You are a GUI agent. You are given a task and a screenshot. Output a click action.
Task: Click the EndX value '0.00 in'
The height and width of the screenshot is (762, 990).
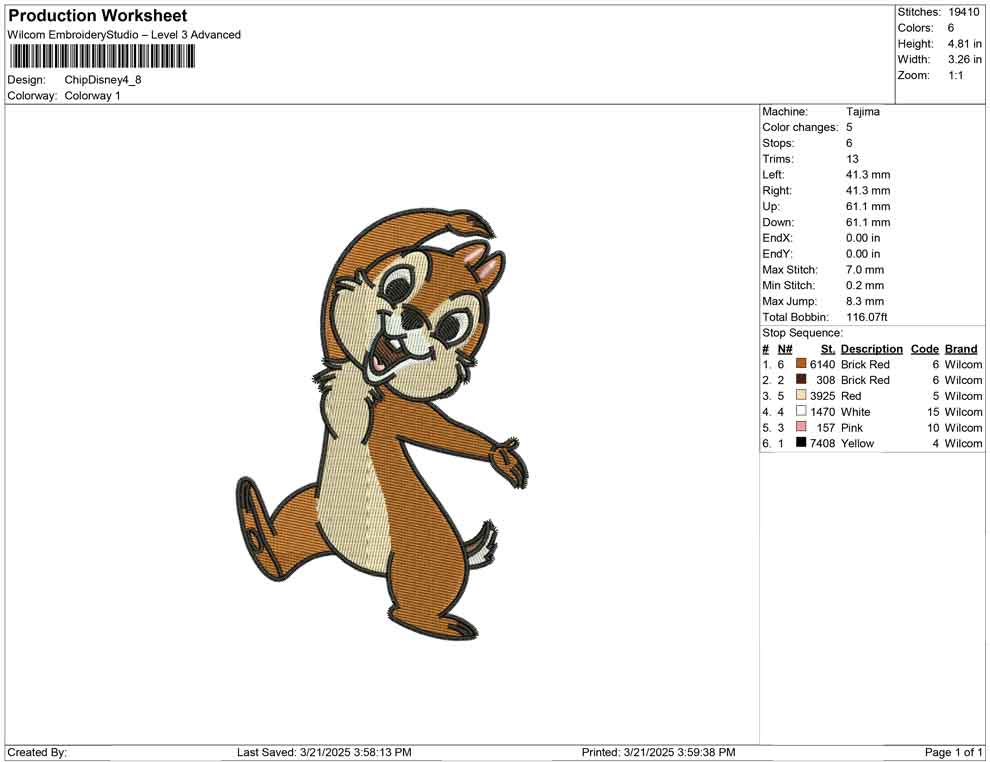point(863,238)
